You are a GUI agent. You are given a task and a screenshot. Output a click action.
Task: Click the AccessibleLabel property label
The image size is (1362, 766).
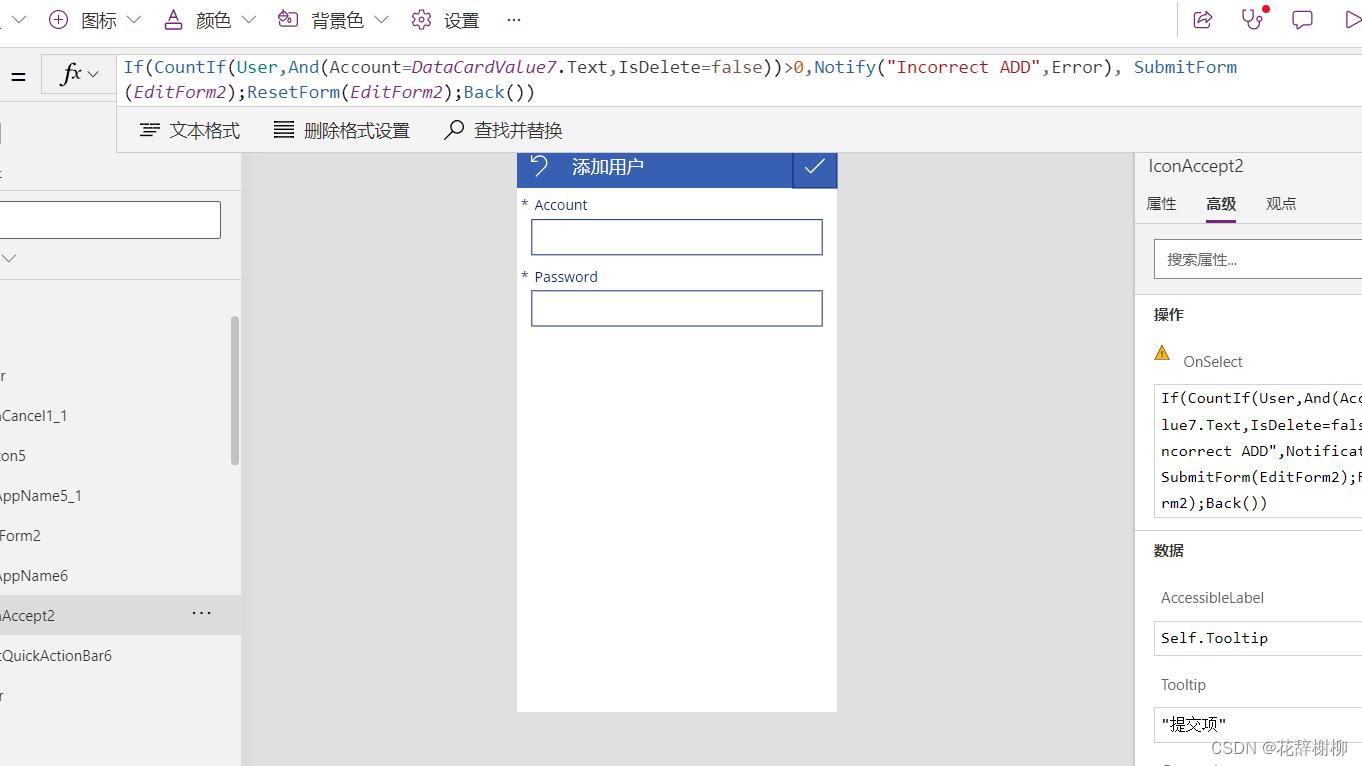point(1212,598)
